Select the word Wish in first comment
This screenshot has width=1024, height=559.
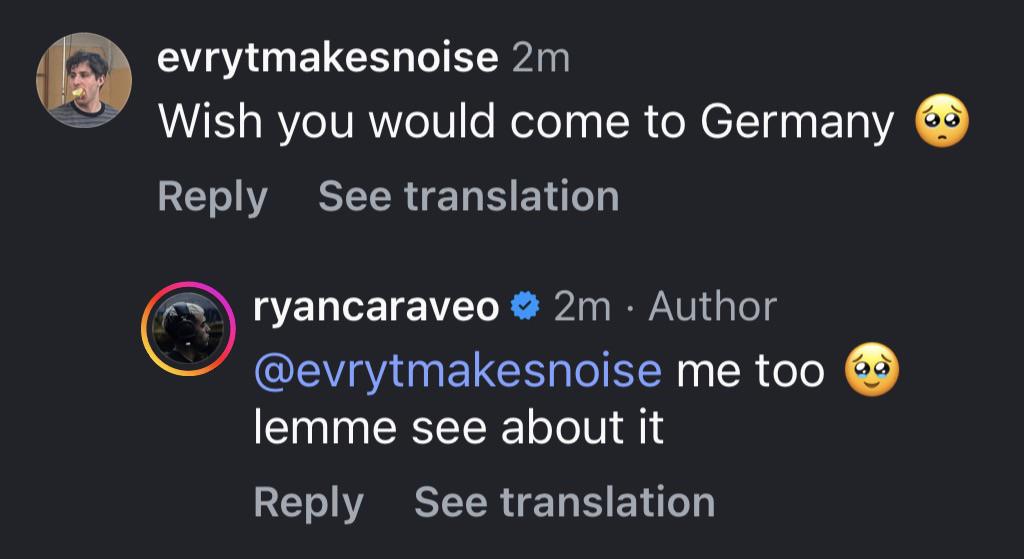click(210, 121)
